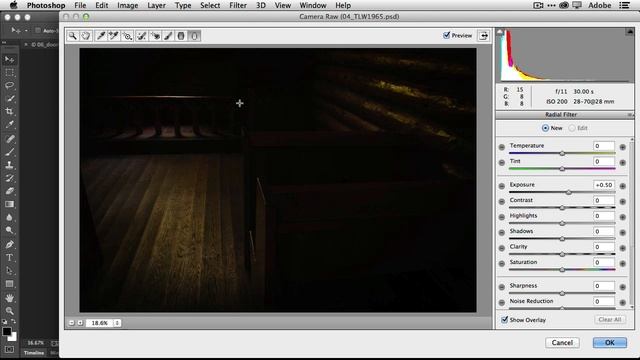Select the Camera Raw Hand tool
Viewport: 640px width, 360px height.
pos(86,36)
